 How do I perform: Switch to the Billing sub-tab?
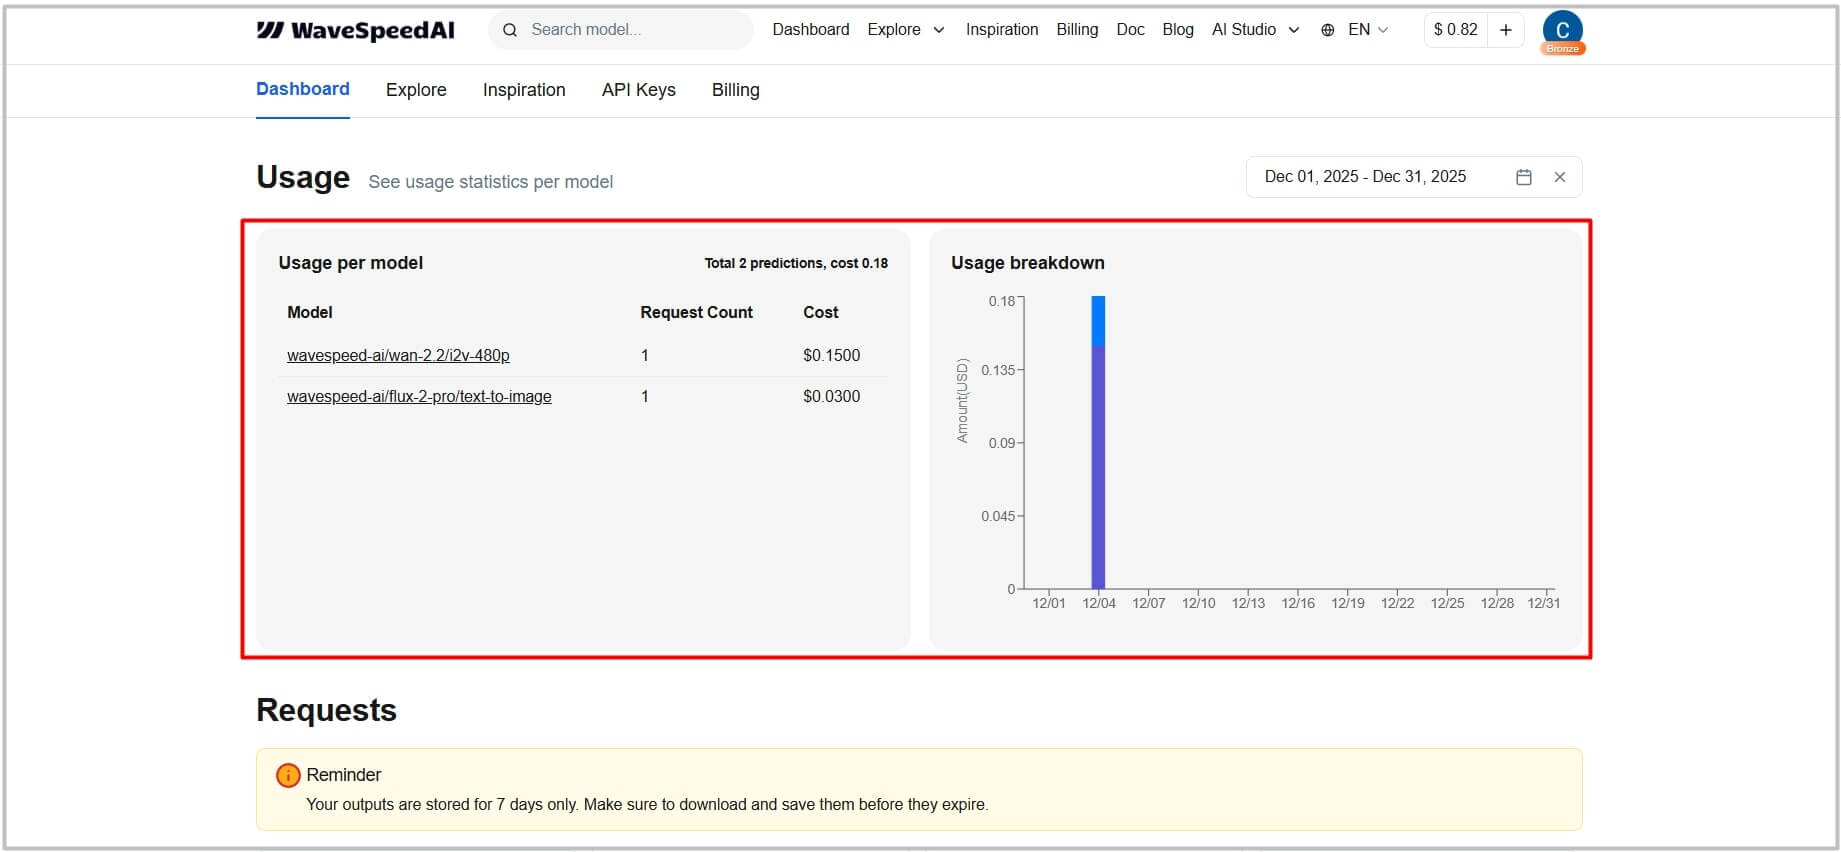click(736, 90)
